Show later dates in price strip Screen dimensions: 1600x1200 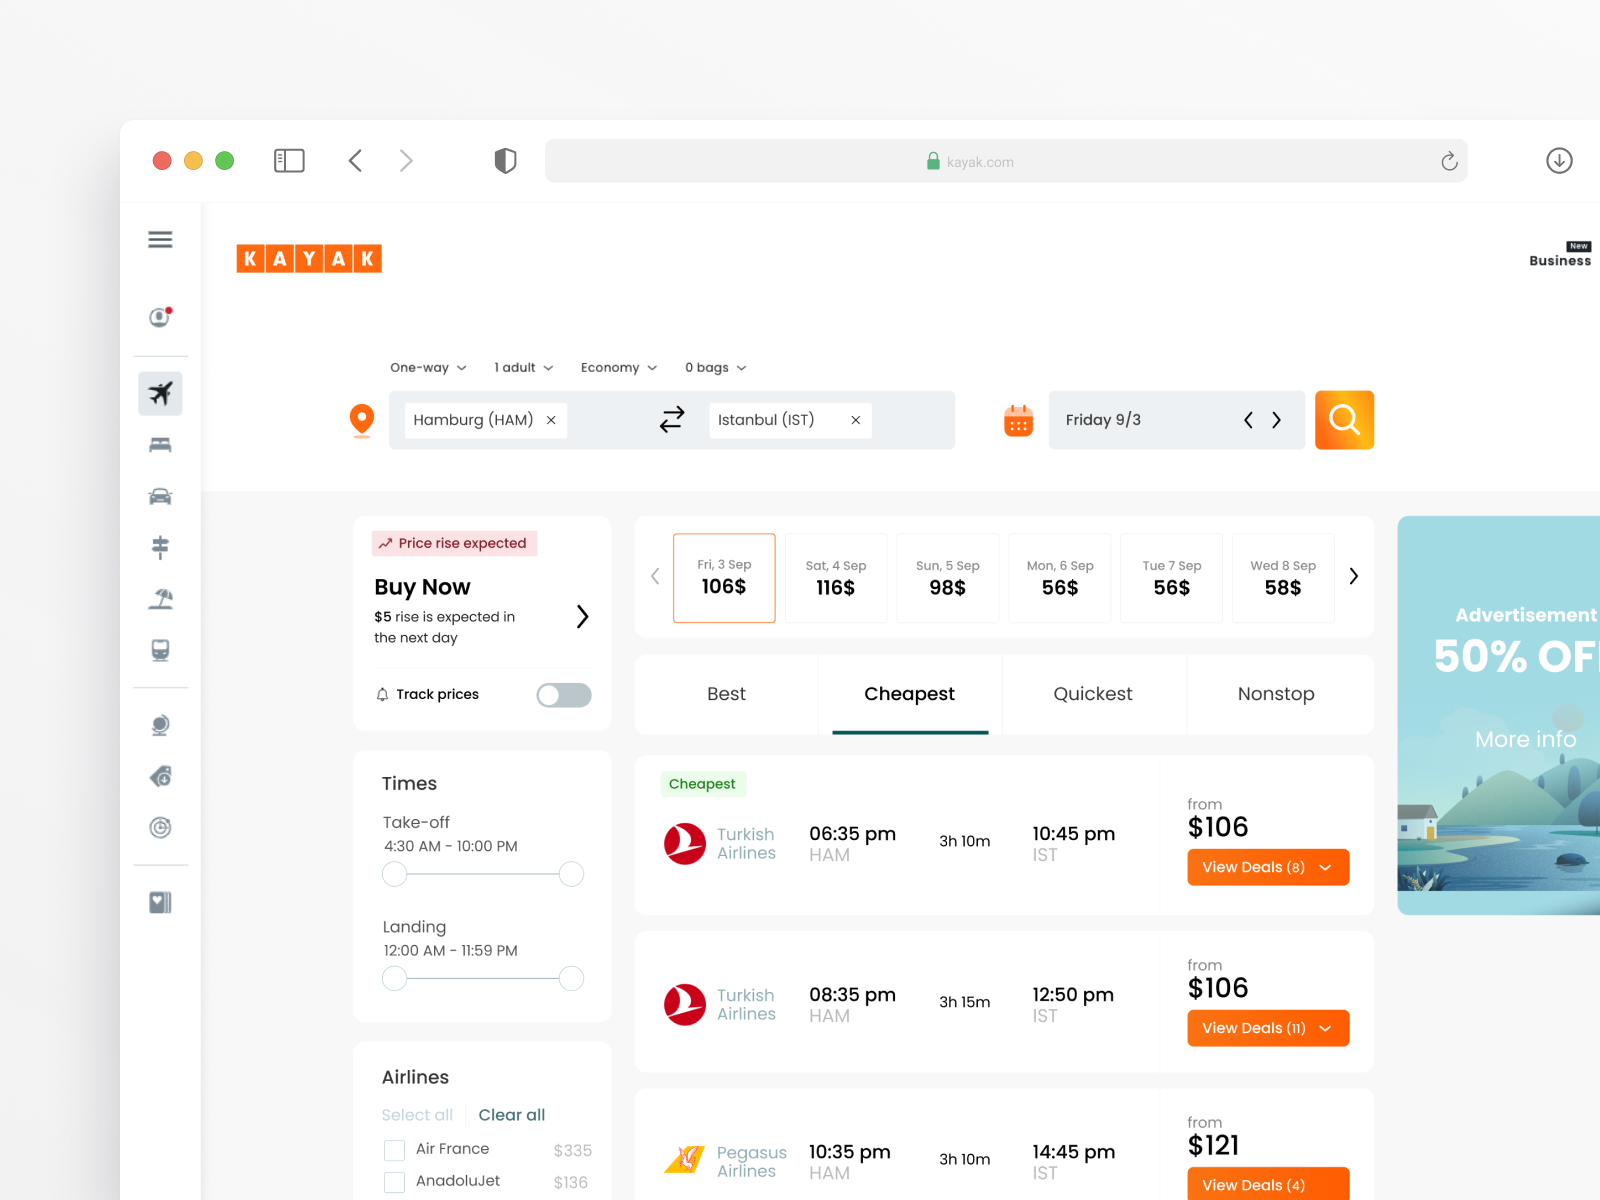[x=1354, y=576]
